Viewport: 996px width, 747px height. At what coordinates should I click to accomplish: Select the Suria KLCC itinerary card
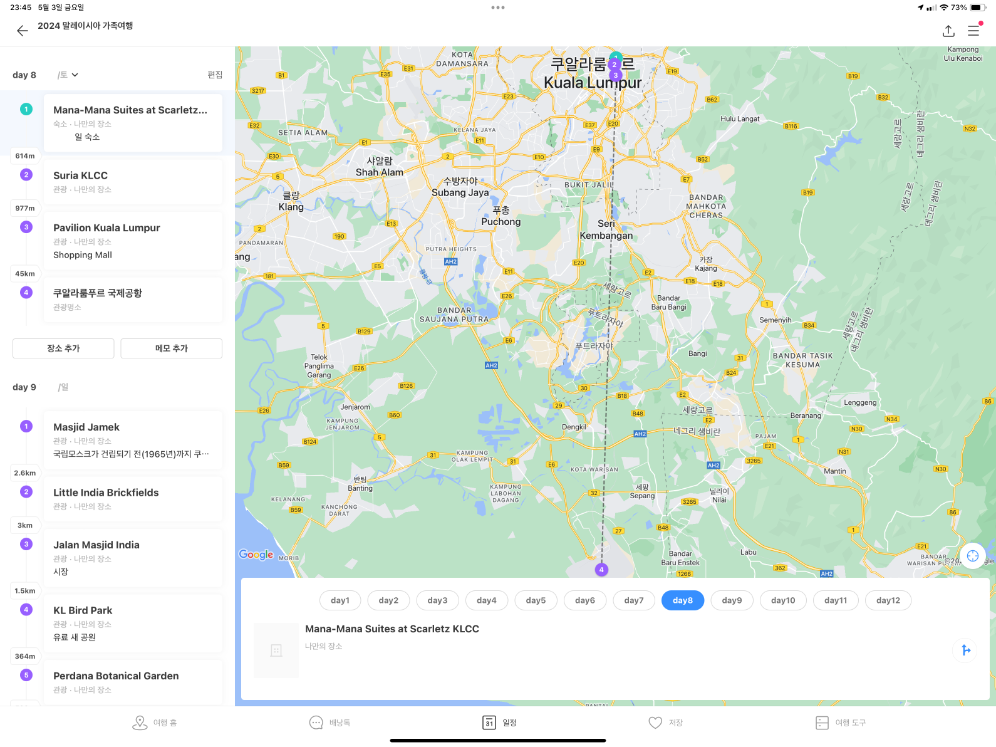[133, 182]
